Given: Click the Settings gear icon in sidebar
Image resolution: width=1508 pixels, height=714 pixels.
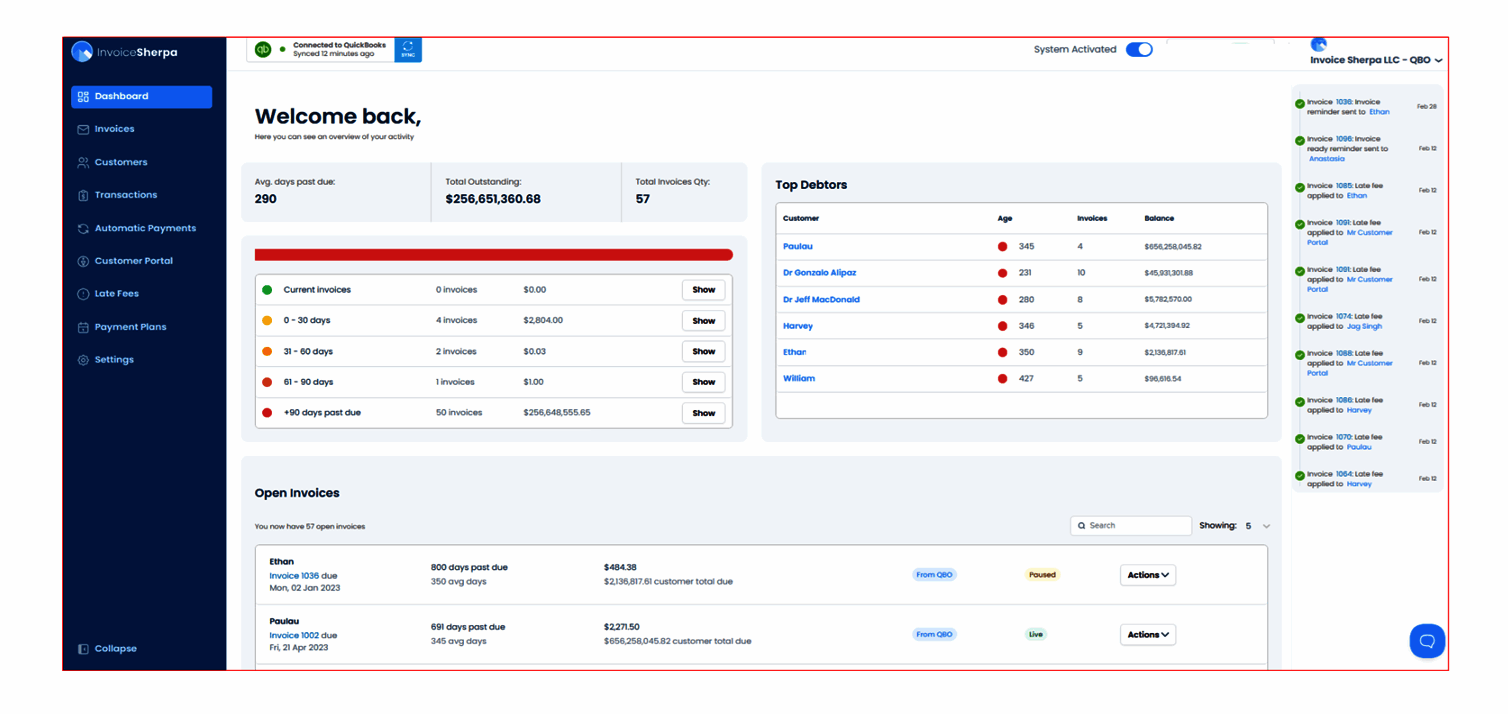Looking at the screenshot, I should click(83, 360).
